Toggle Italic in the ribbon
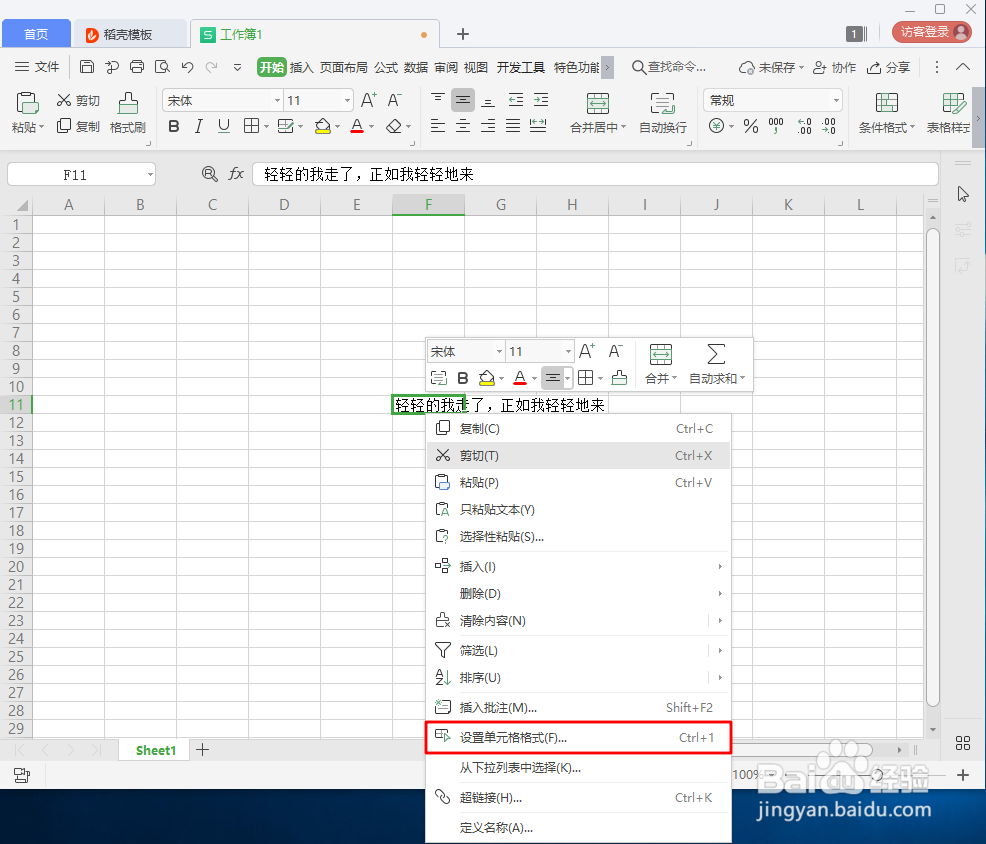986x844 pixels. (x=199, y=126)
